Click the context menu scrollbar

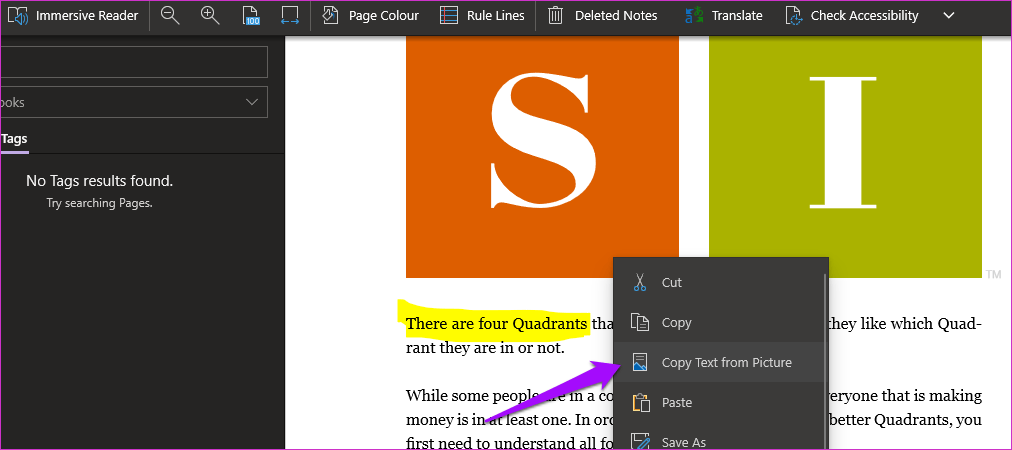click(826, 362)
